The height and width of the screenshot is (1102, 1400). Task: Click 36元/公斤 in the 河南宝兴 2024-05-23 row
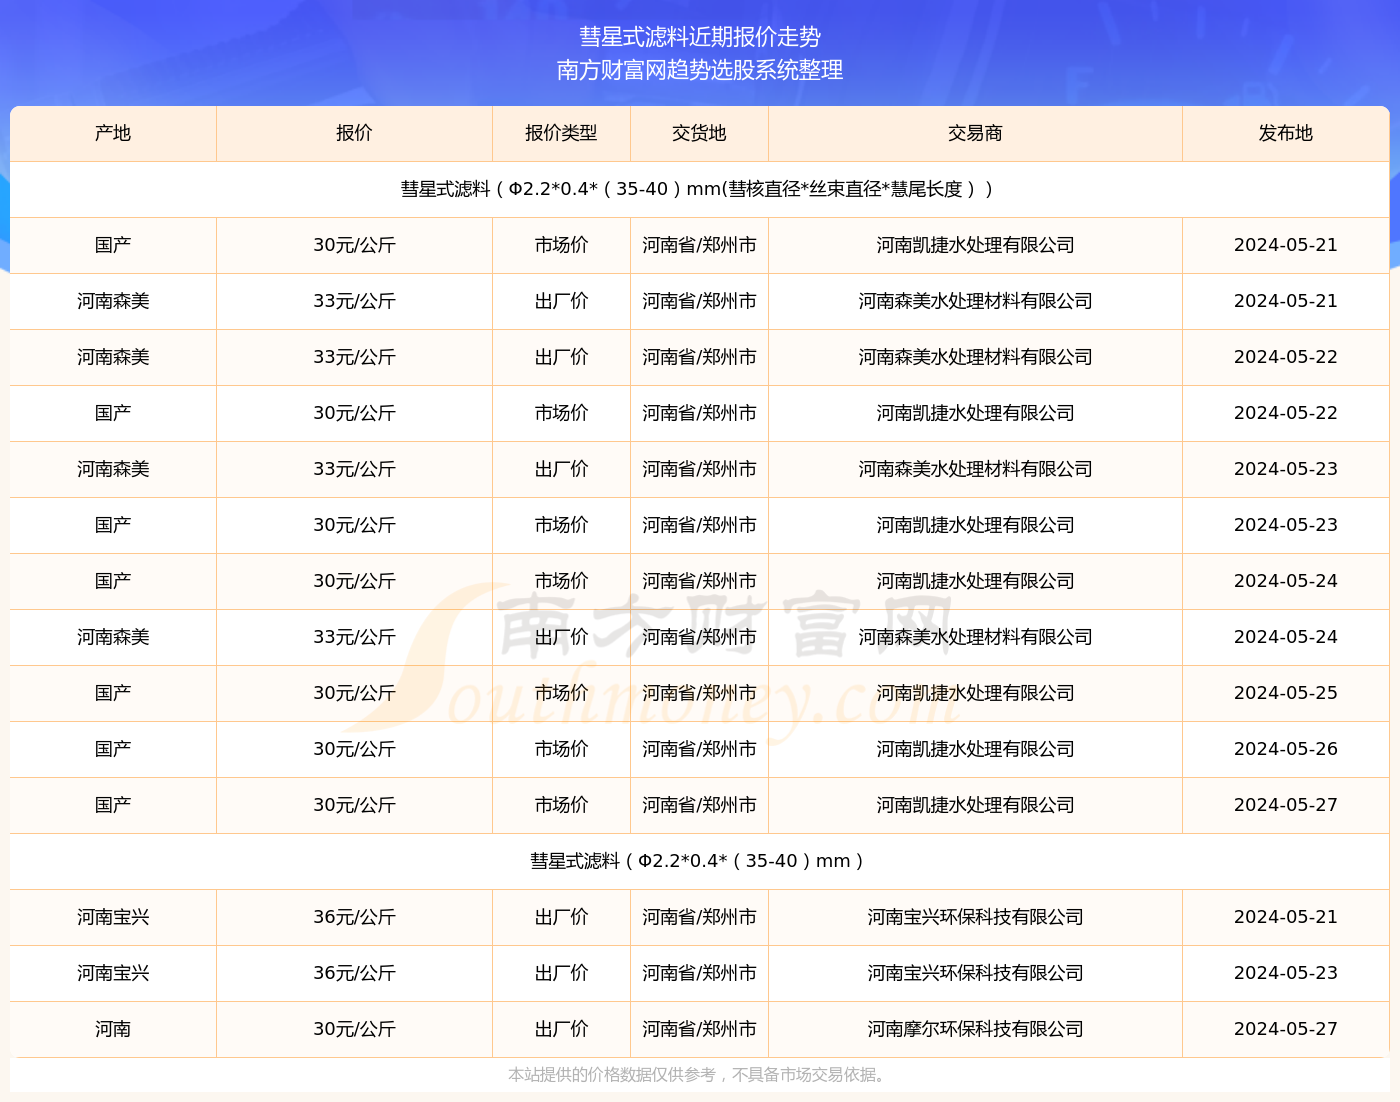[354, 973]
